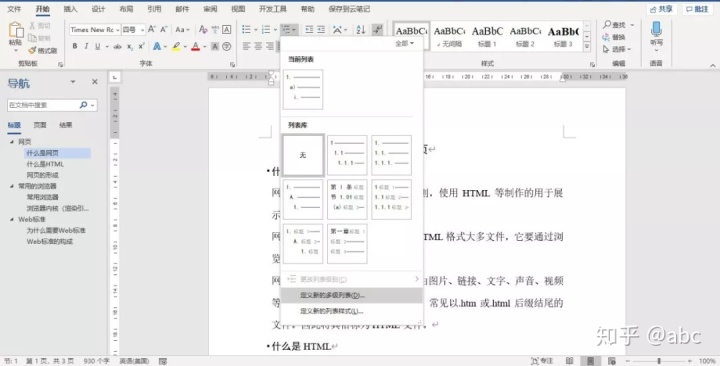Click the 共享 (Share) button
Screen dimensions: 720x366
click(x=662, y=9)
